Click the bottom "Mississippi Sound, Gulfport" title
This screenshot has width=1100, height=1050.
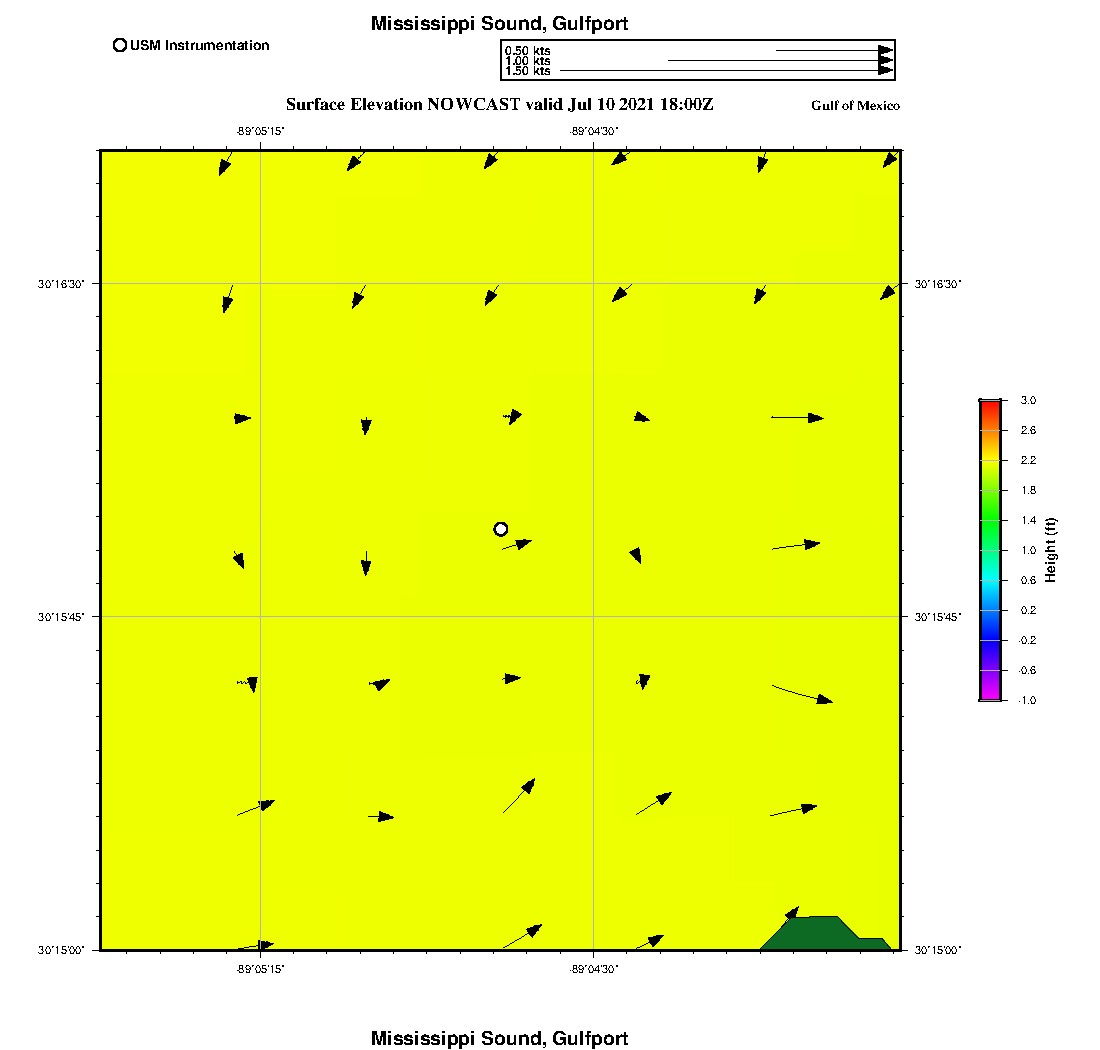tap(499, 1038)
